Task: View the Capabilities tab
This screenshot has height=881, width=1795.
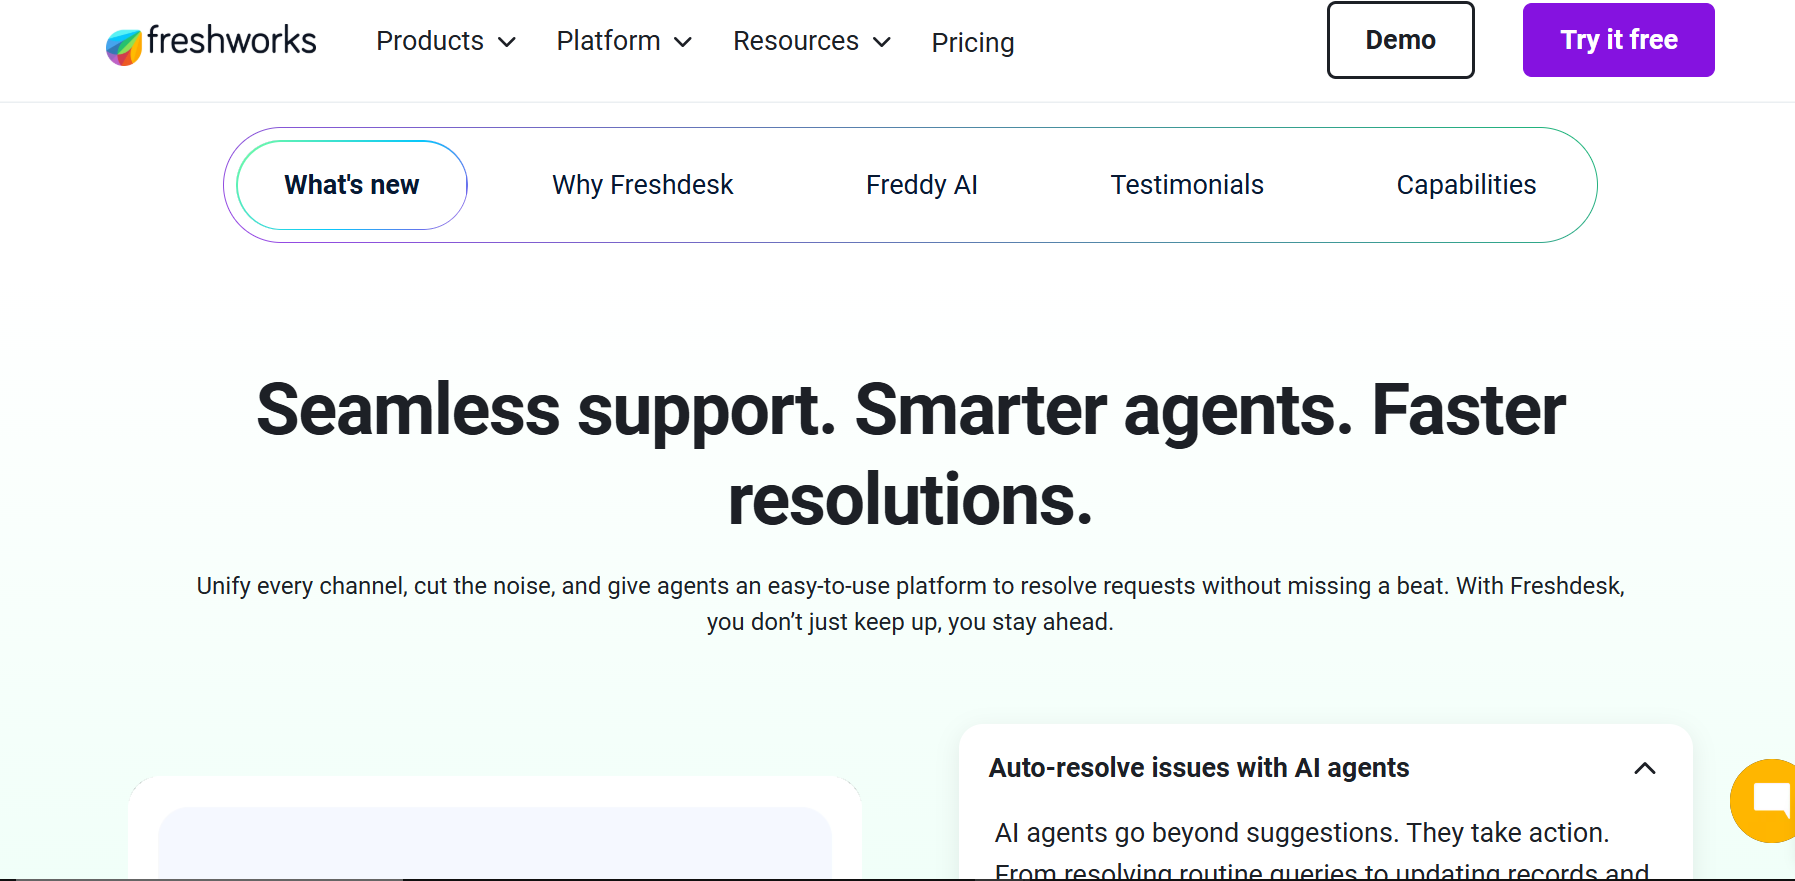Action: click(x=1466, y=185)
